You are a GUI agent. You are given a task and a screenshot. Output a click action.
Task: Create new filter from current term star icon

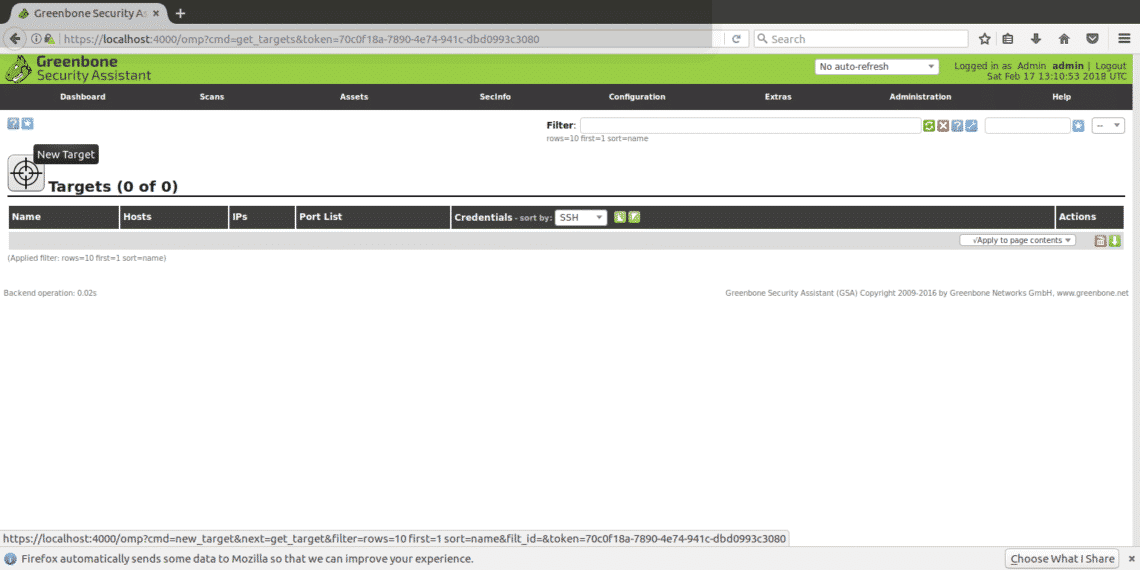coord(1078,126)
